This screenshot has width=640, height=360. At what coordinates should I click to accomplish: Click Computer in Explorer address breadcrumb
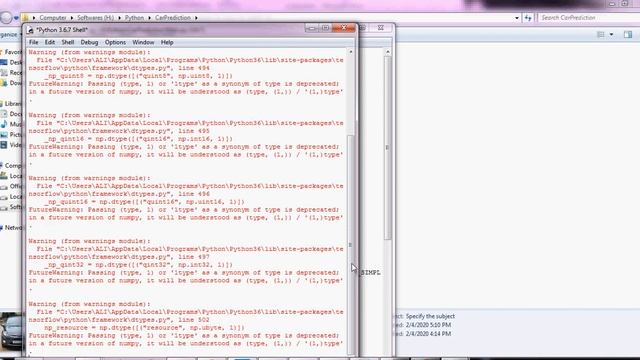click(x=53, y=18)
